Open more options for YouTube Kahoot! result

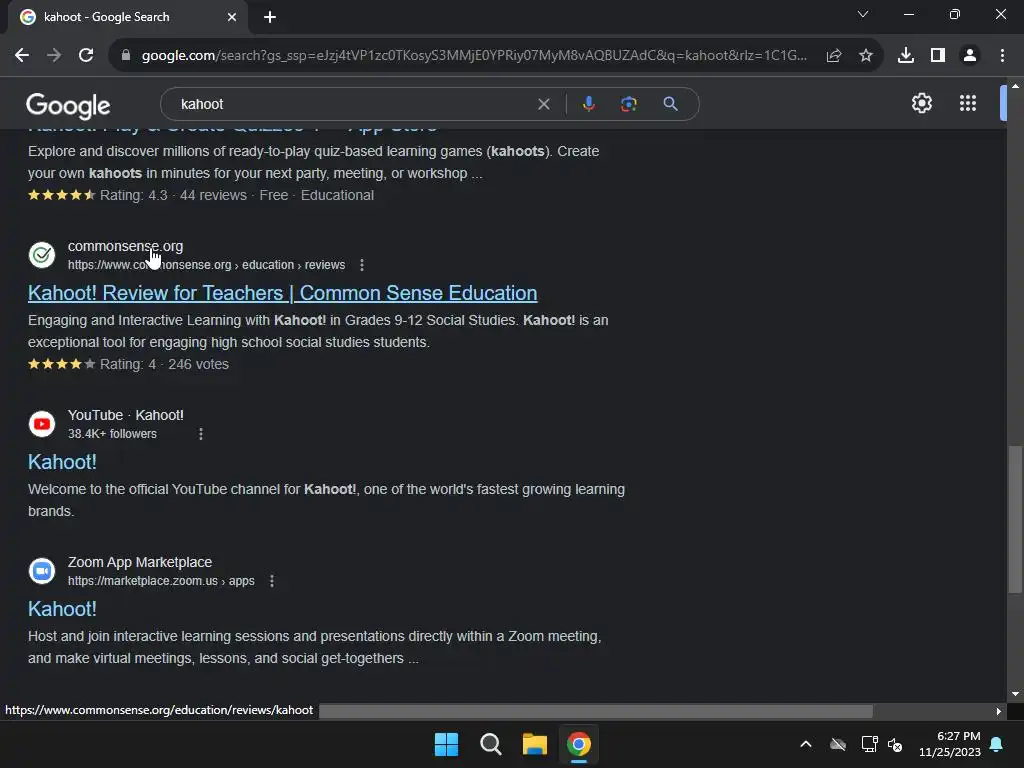tap(200, 434)
